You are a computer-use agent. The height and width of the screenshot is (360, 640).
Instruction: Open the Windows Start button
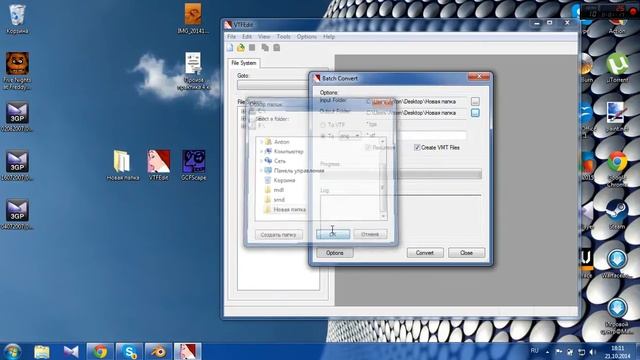coord(12,351)
